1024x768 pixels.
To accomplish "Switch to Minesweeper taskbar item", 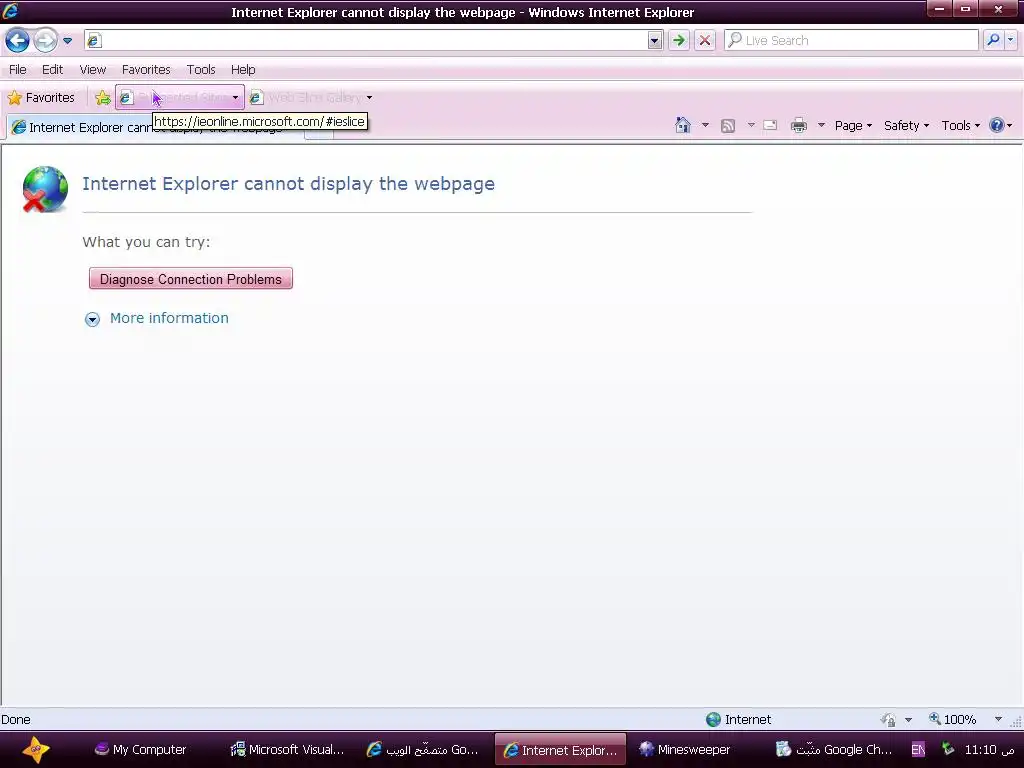I will point(685,750).
